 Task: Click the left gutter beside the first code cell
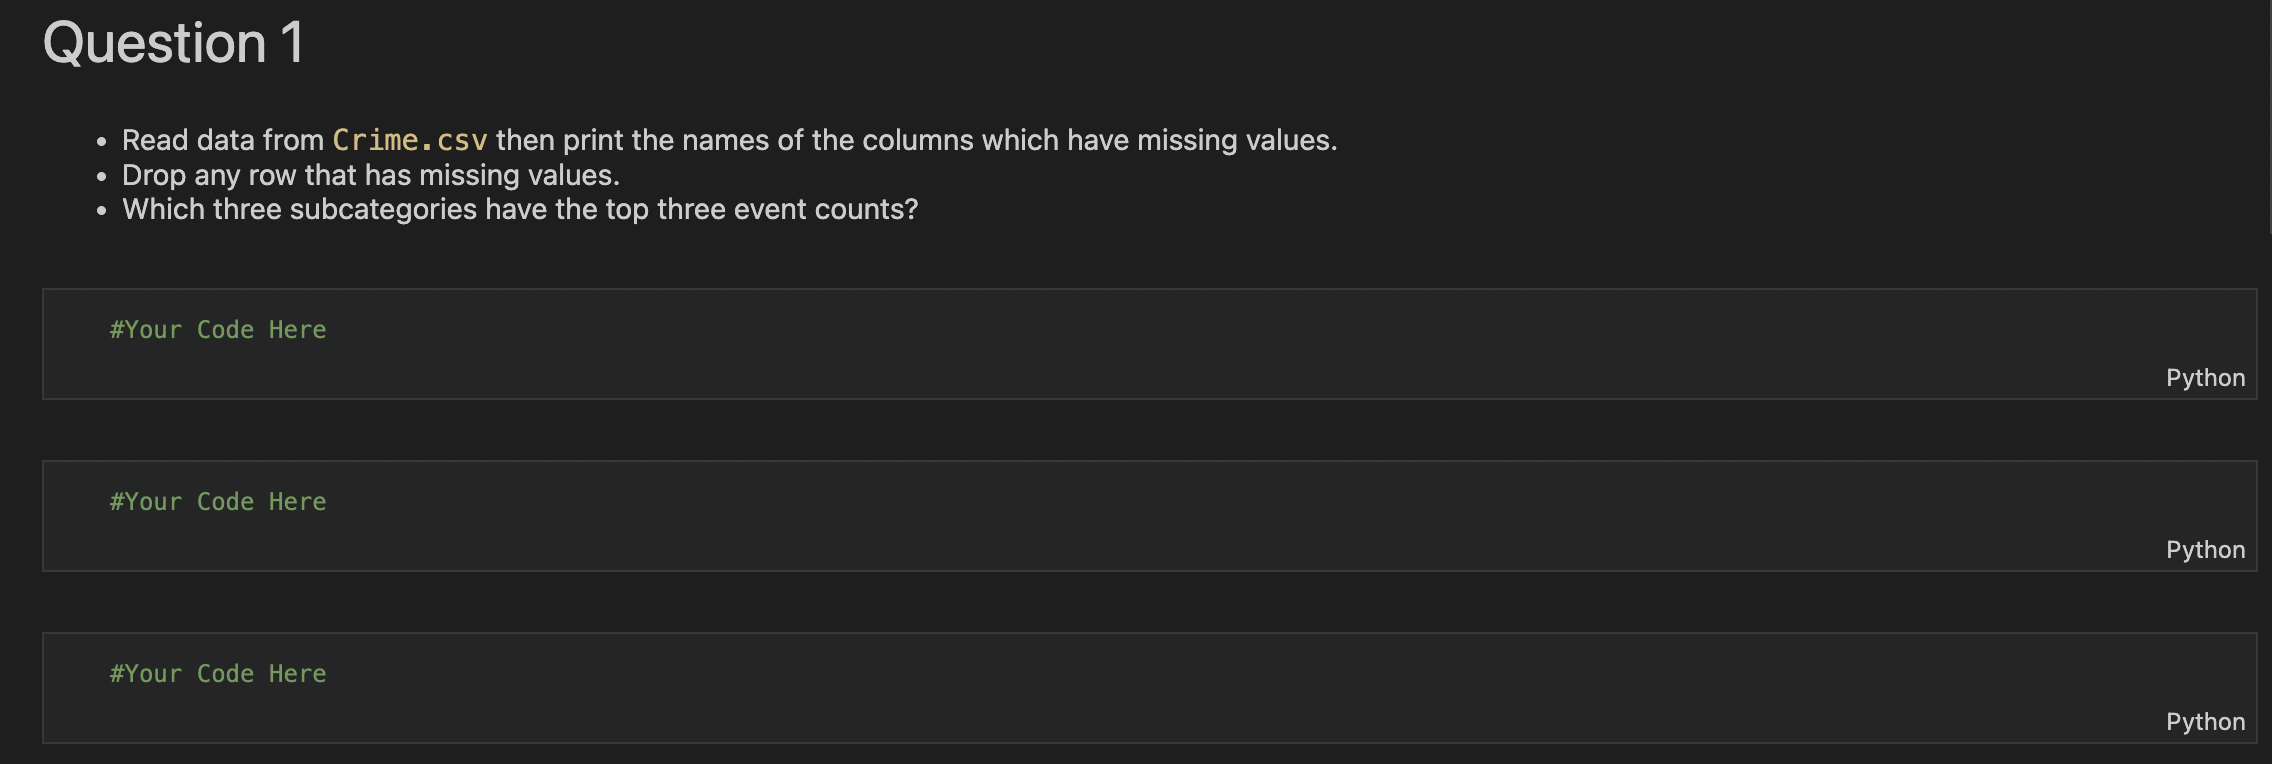point(20,344)
